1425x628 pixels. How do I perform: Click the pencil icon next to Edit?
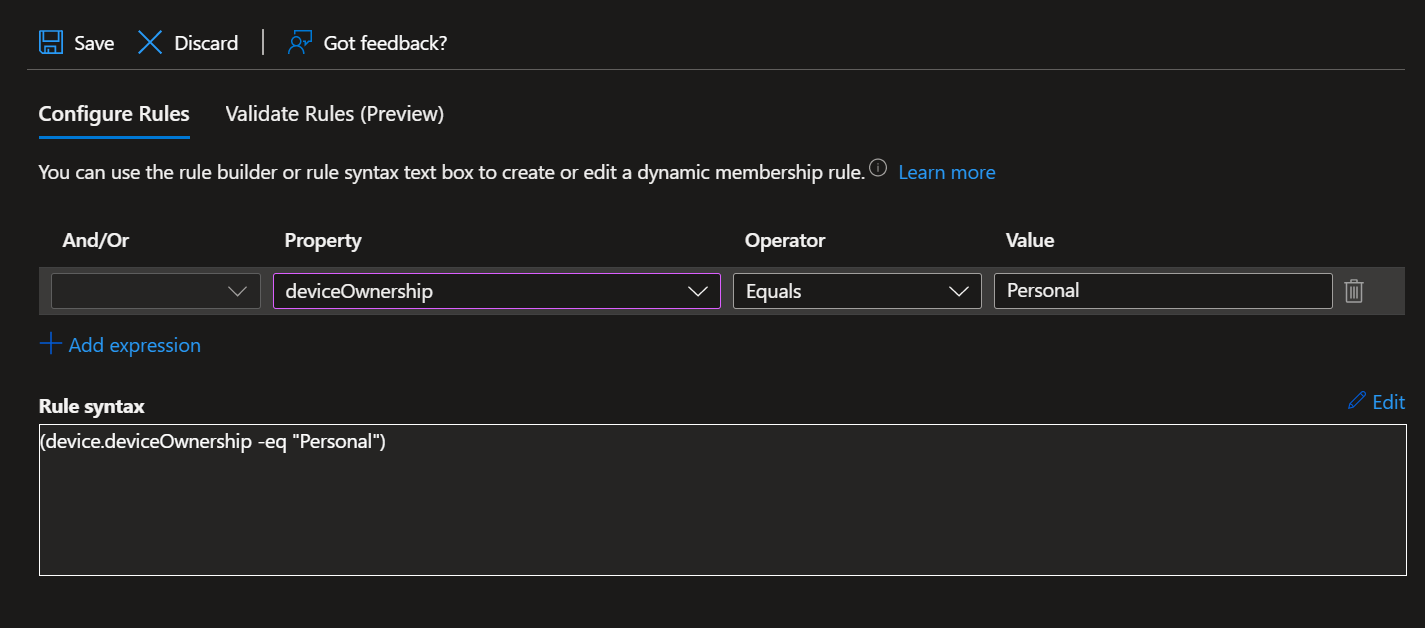(x=1355, y=402)
